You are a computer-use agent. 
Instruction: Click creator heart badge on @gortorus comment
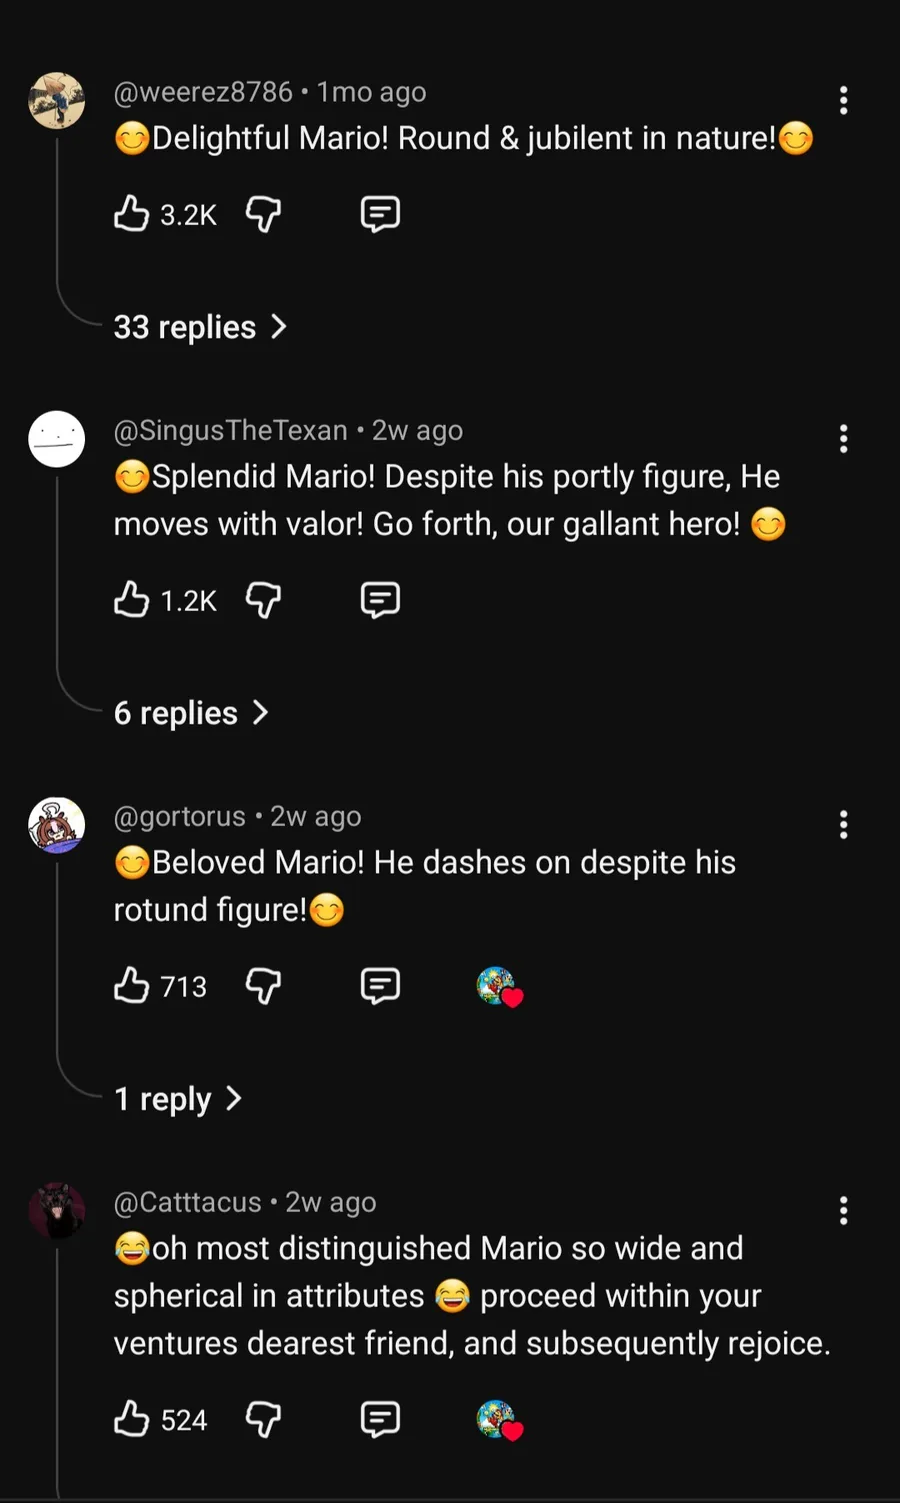point(499,986)
